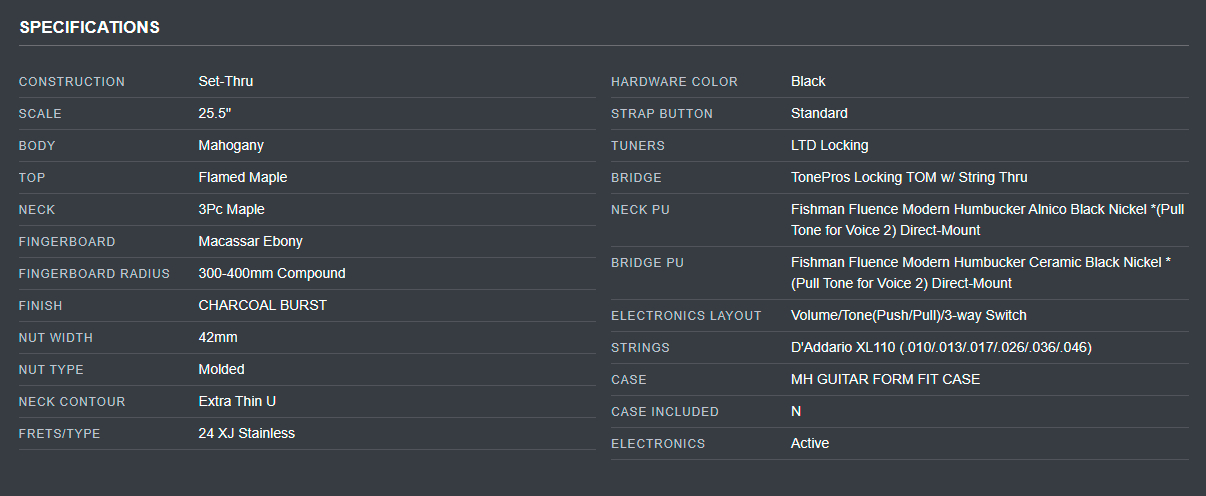1206x496 pixels.
Task: Select the 42mm nut width value
Action: pyautogui.click(x=217, y=337)
